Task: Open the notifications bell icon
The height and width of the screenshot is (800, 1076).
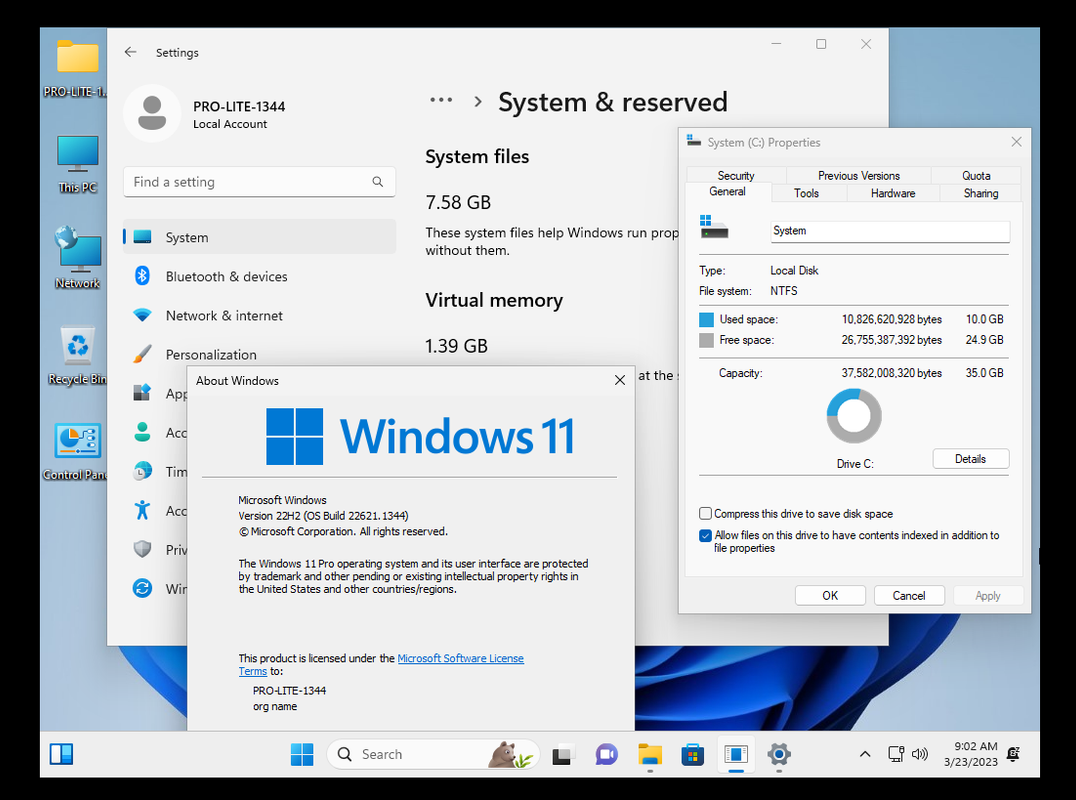Action: [1014, 754]
